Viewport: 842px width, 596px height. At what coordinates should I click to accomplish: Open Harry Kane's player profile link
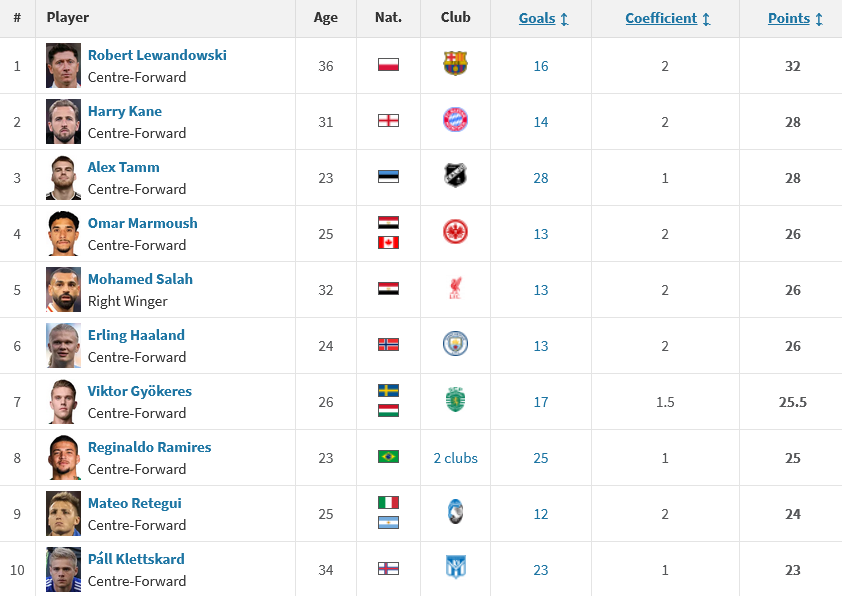click(x=124, y=111)
